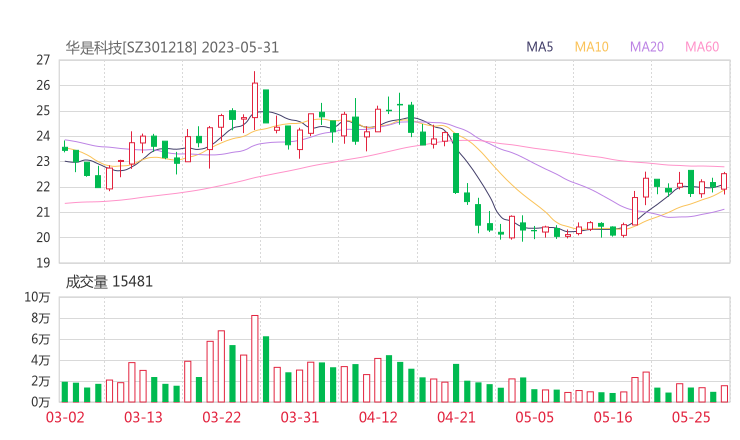Click the 05-16 date label
Viewport: 740px width, 440px height.
(x=613, y=417)
